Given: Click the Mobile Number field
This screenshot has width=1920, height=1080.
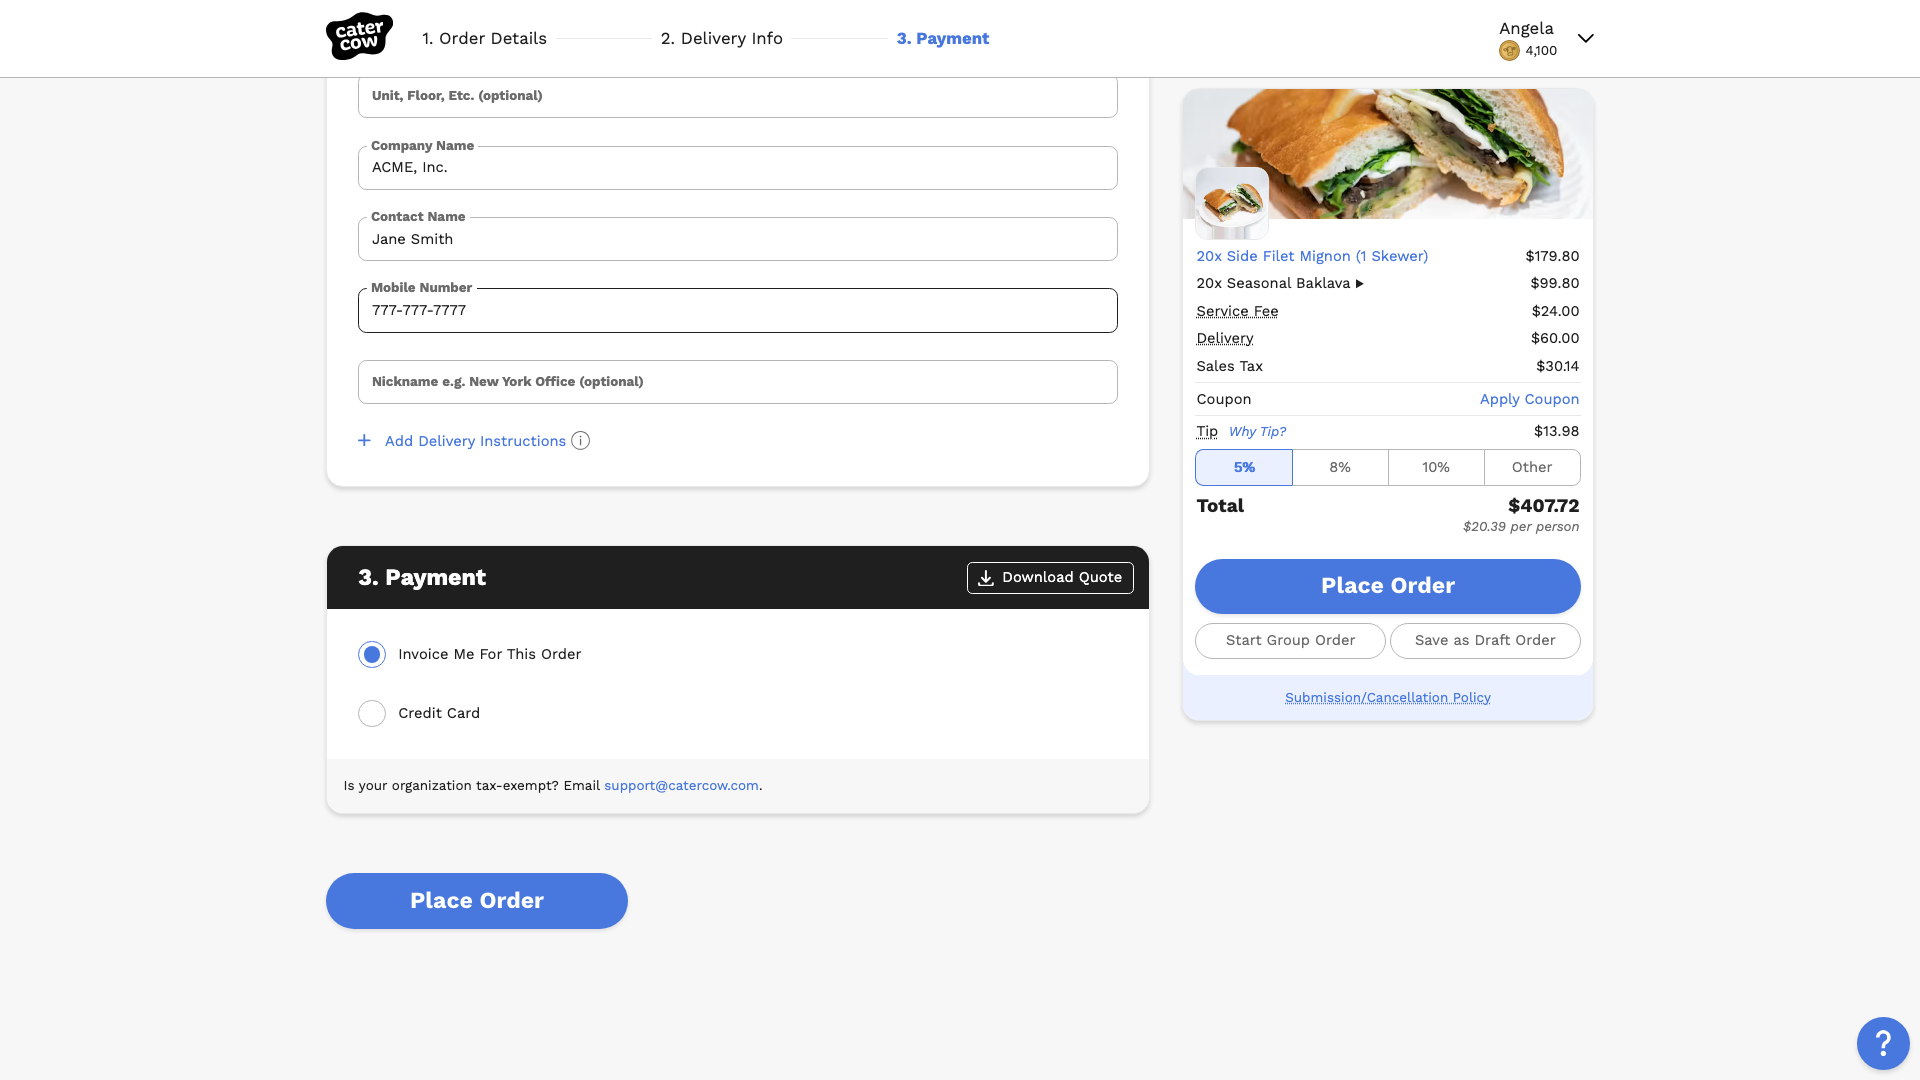Looking at the screenshot, I should [x=738, y=310].
